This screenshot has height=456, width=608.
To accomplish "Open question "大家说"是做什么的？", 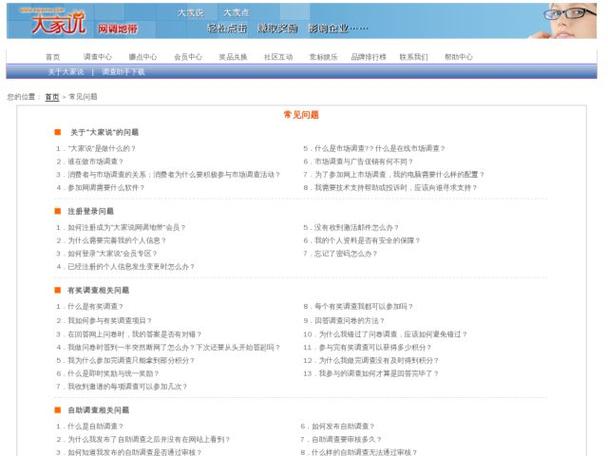I will point(102,149).
